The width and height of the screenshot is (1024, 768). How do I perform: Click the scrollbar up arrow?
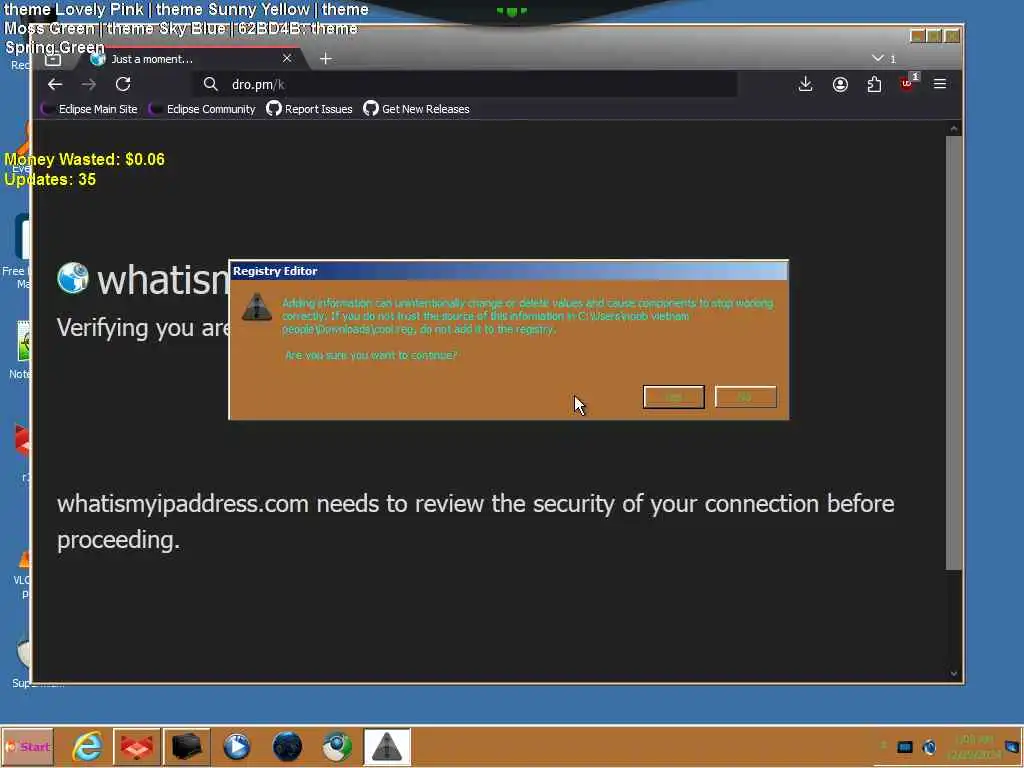(953, 129)
